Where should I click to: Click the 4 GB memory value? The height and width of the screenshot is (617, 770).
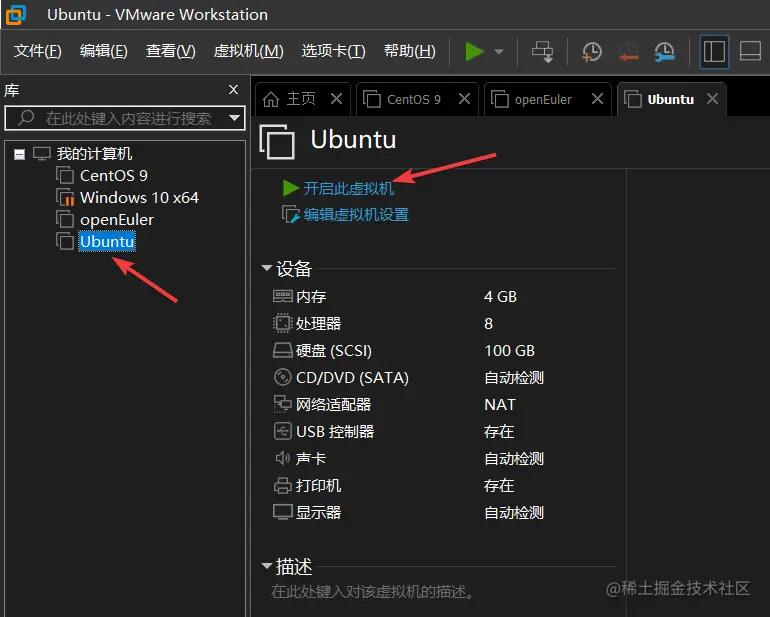click(500, 297)
